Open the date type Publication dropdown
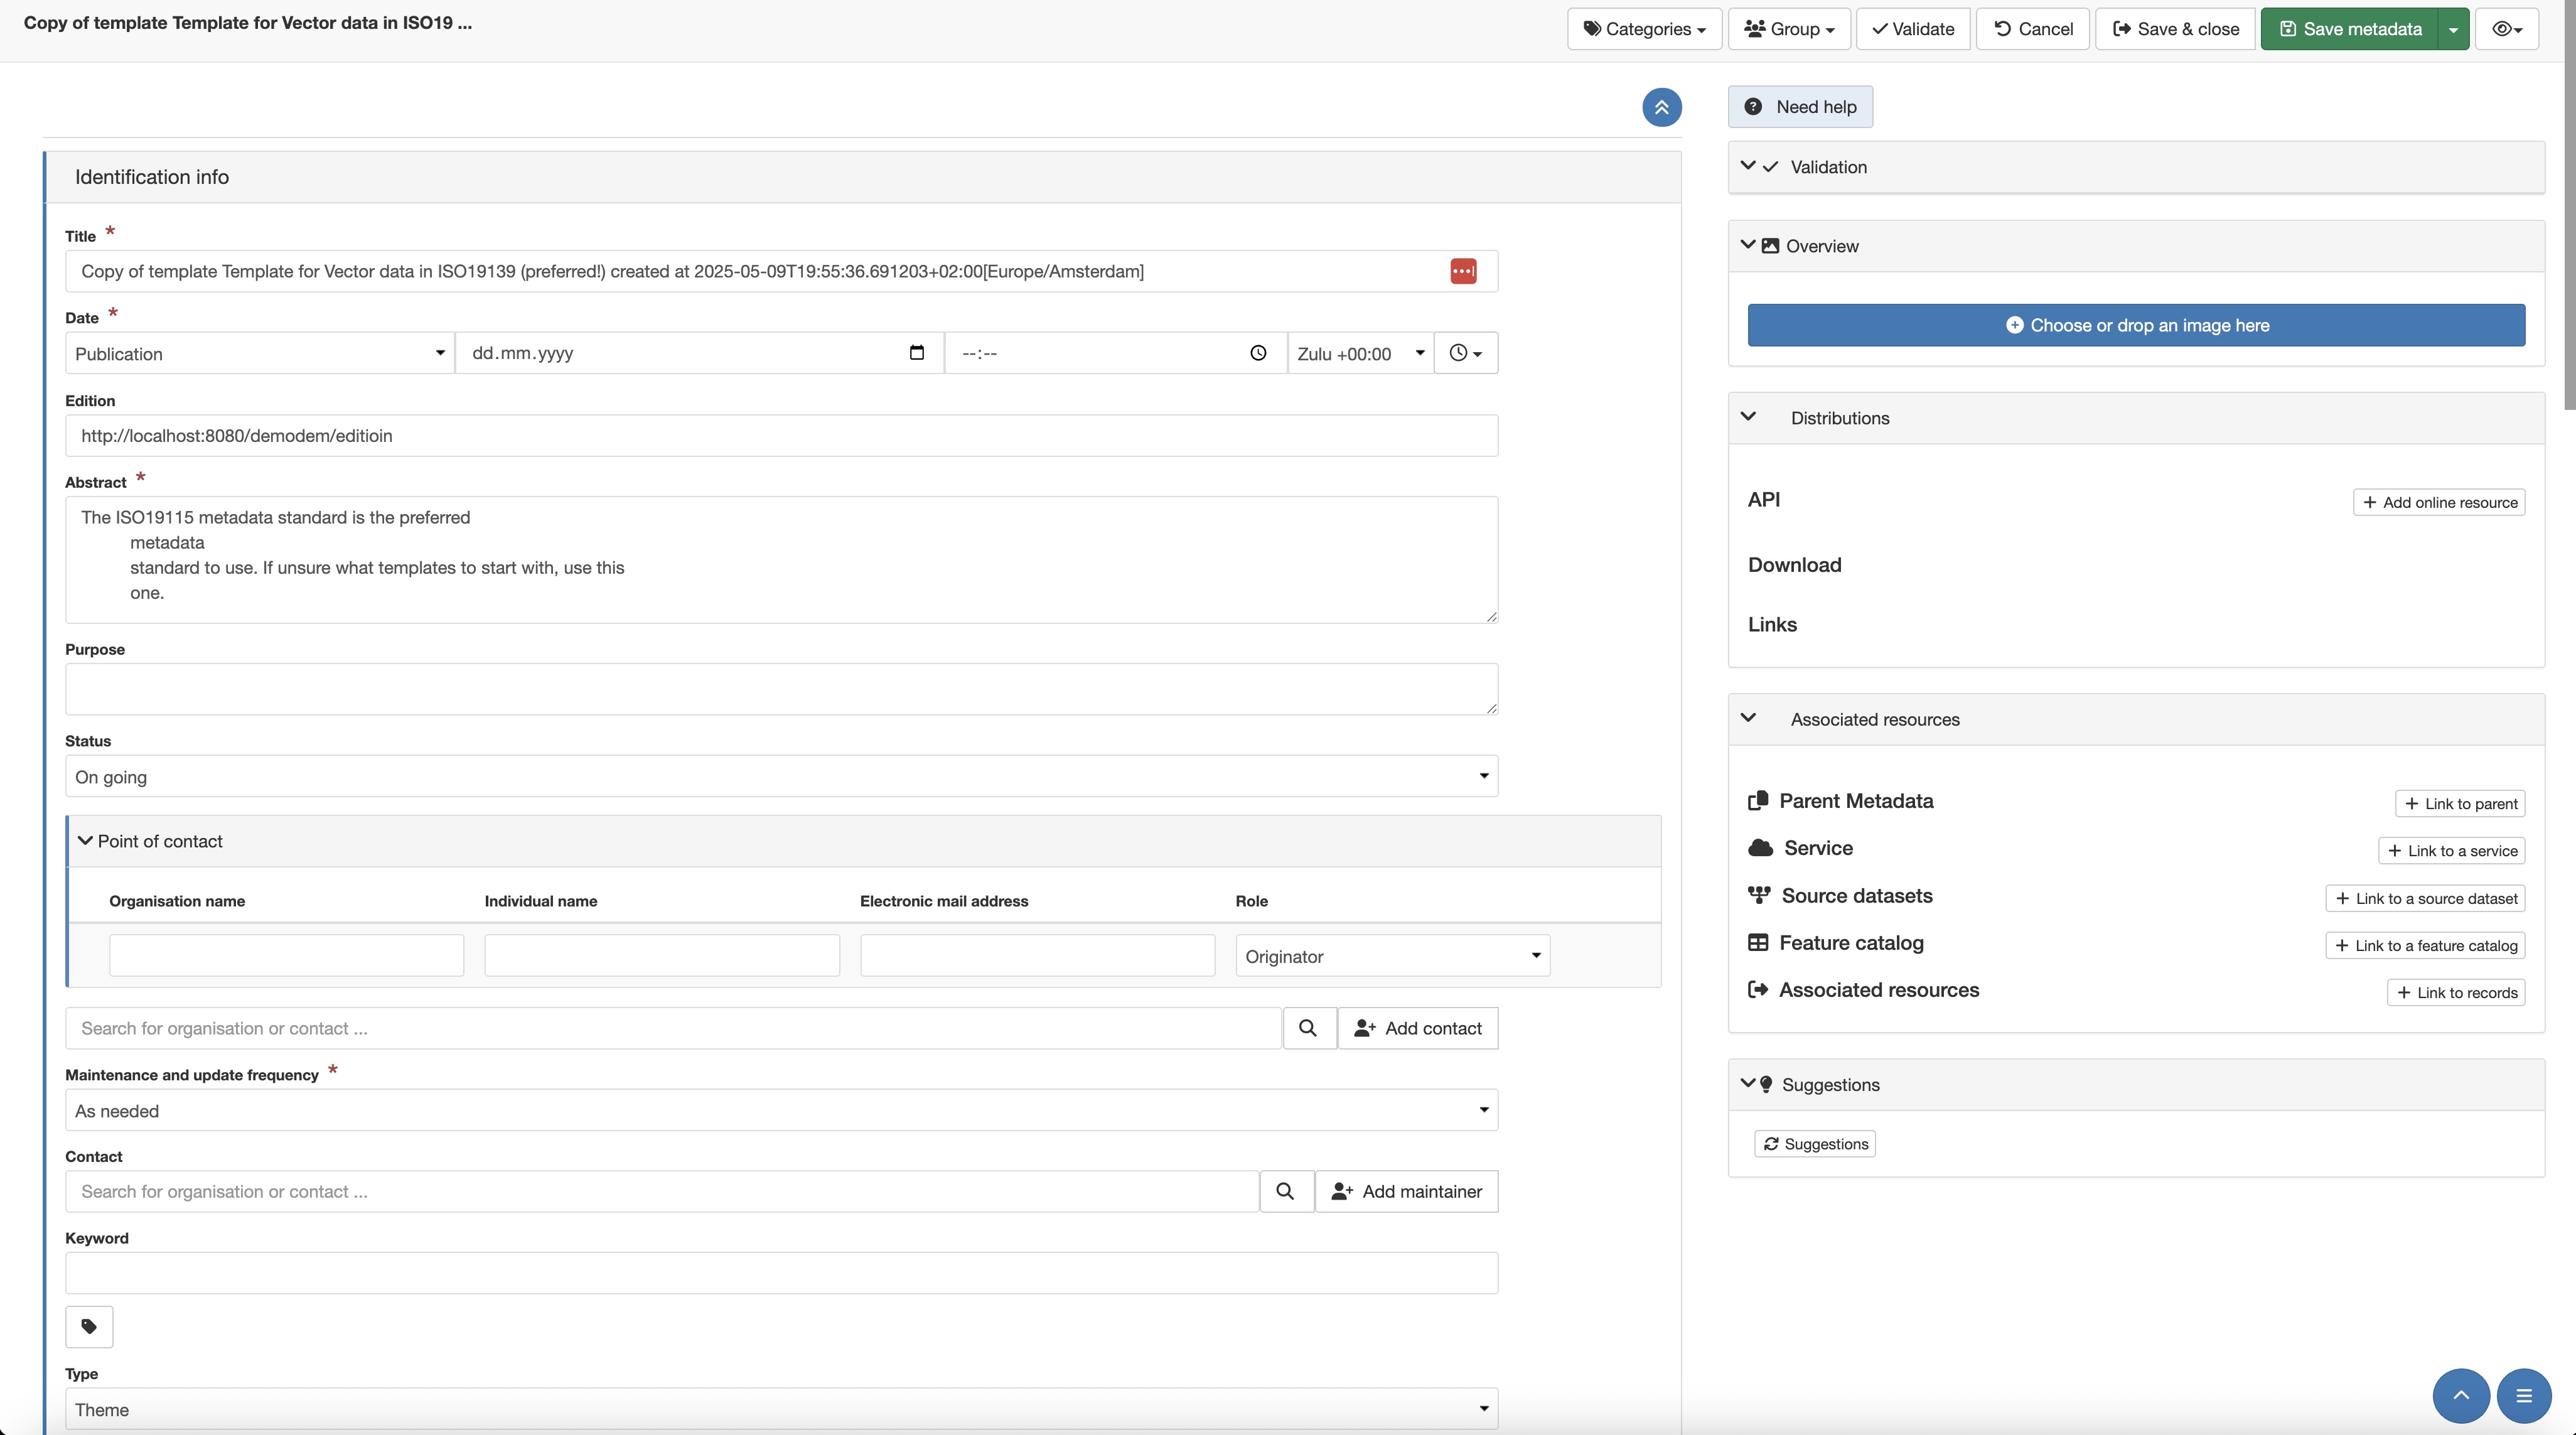The image size is (2576, 1435). click(x=260, y=353)
